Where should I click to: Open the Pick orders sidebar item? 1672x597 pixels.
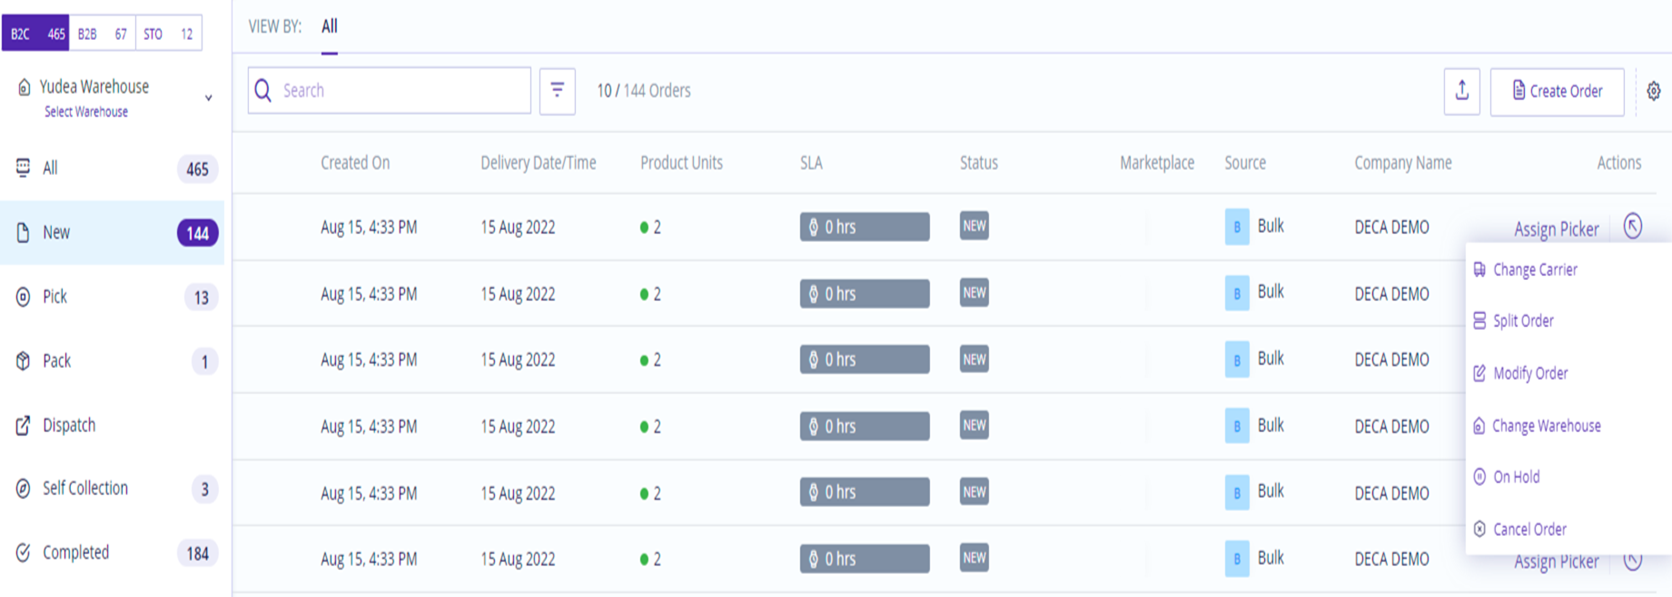55,297
